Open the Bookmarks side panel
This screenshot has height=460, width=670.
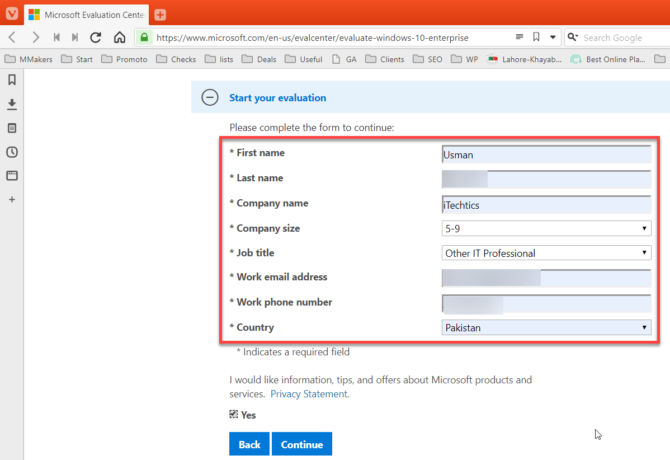pyautogui.click(x=12, y=79)
